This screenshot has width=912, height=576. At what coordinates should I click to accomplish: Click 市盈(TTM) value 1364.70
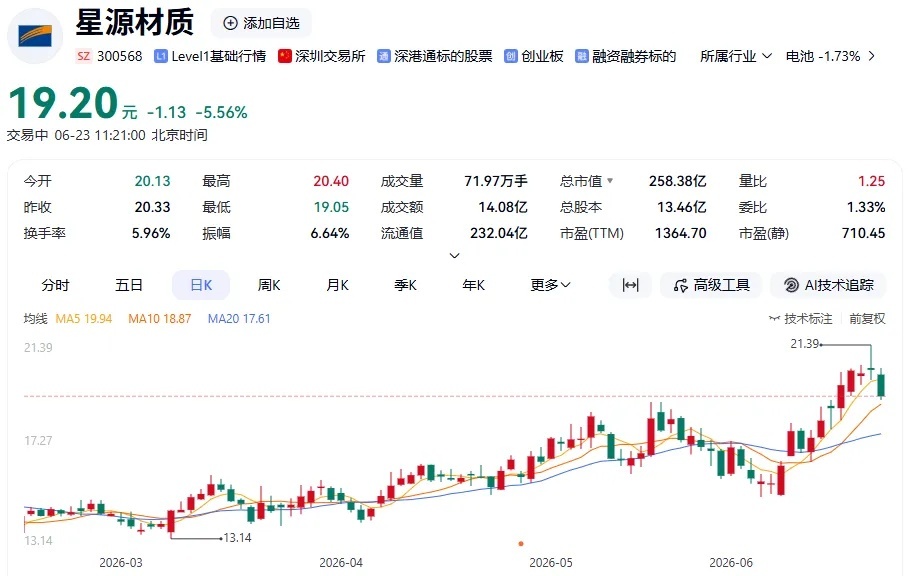pyautogui.click(x=681, y=233)
